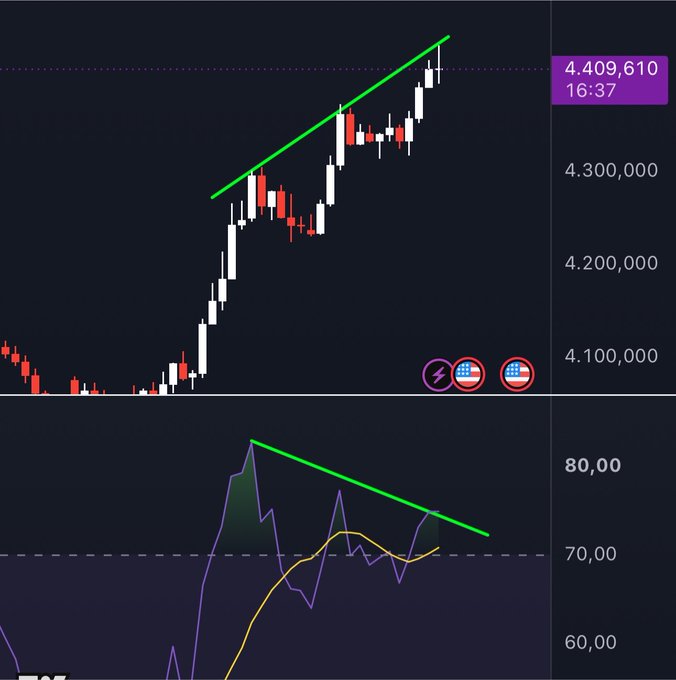The height and width of the screenshot is (680, 676).
Task: Select the 80,00 RSI scale label
Action: [x=592, y=465]
